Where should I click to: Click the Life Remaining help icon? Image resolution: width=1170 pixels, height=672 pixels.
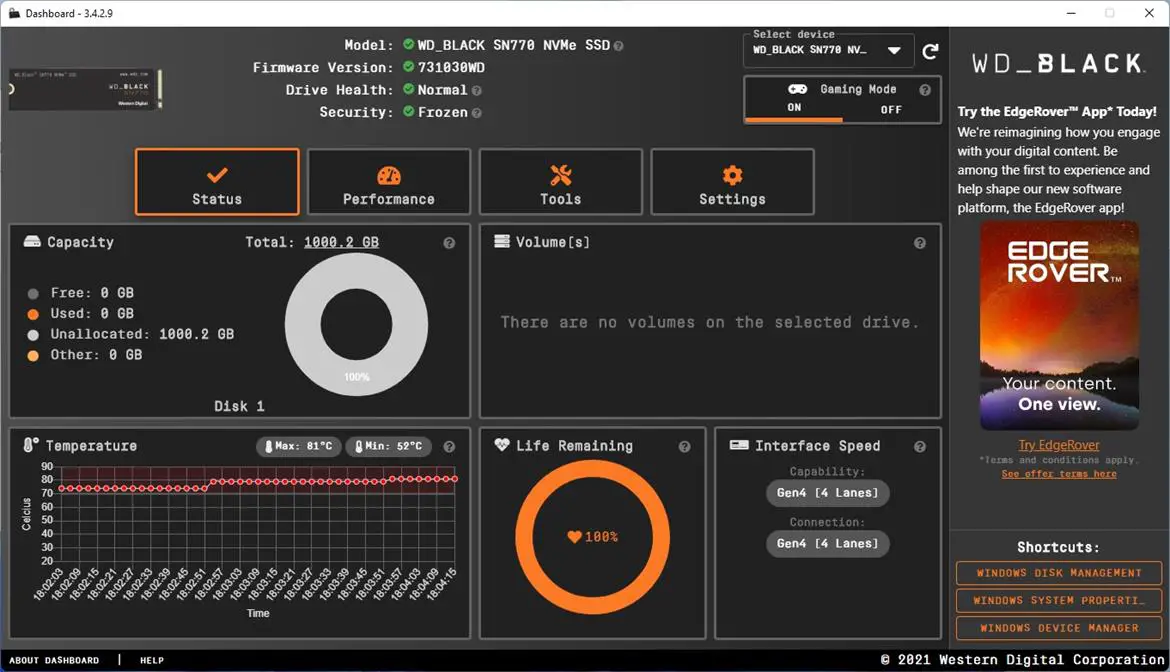pyautogui.click(x=684, y=447)
